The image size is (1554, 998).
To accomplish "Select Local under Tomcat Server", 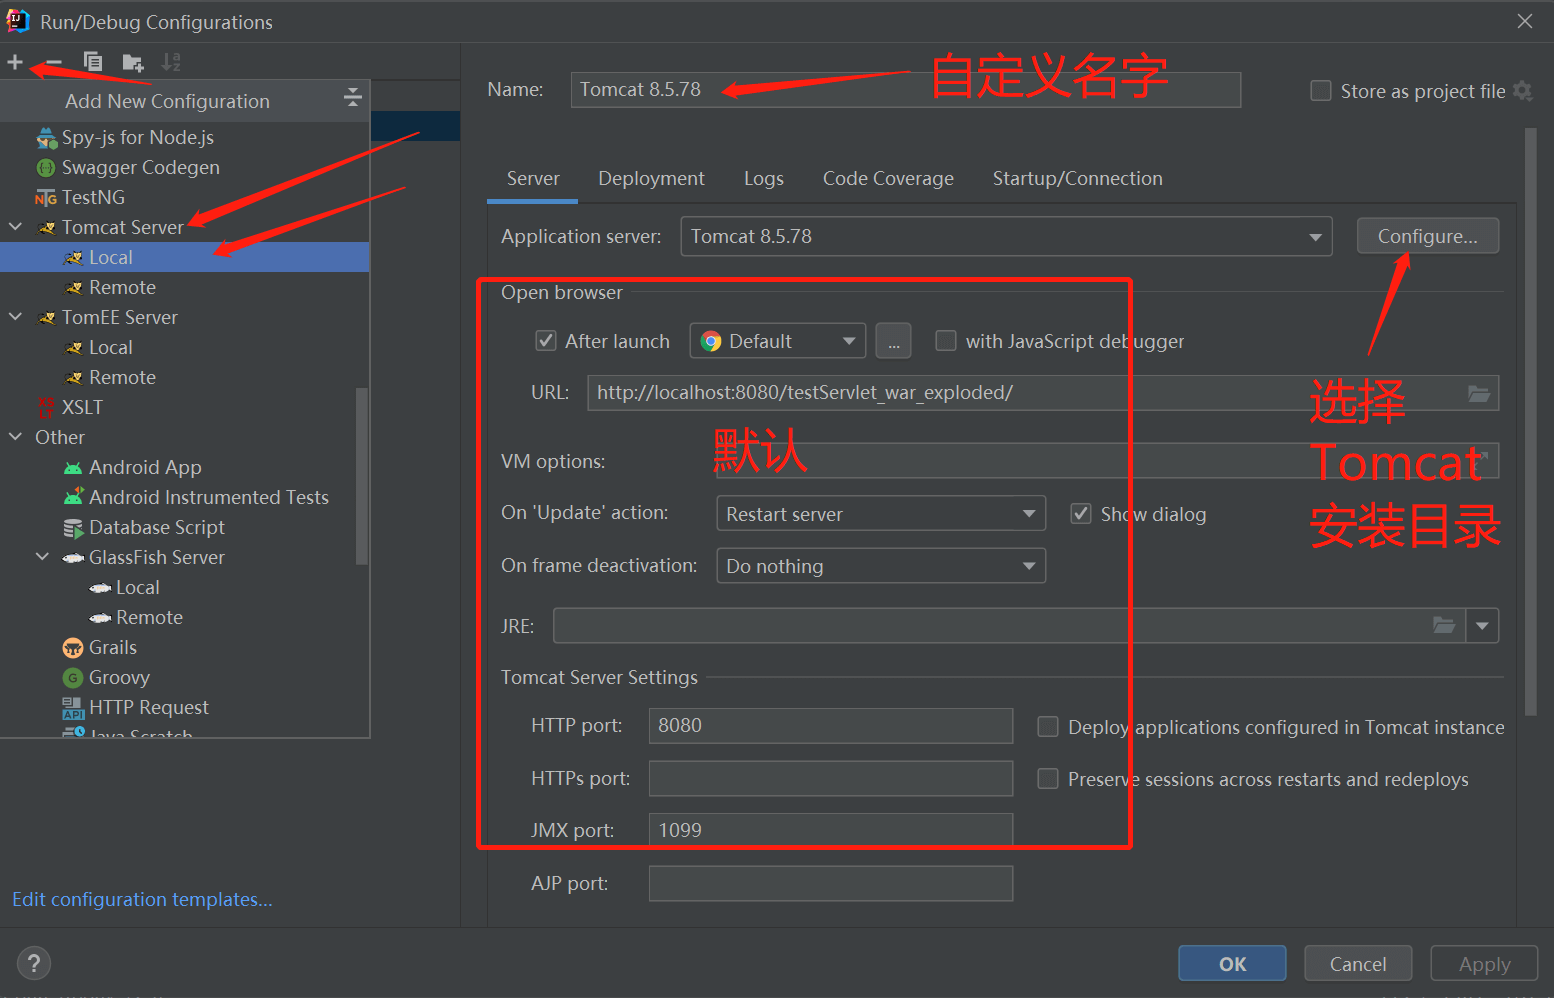I will pyautogui.click(x=110, y=257).
